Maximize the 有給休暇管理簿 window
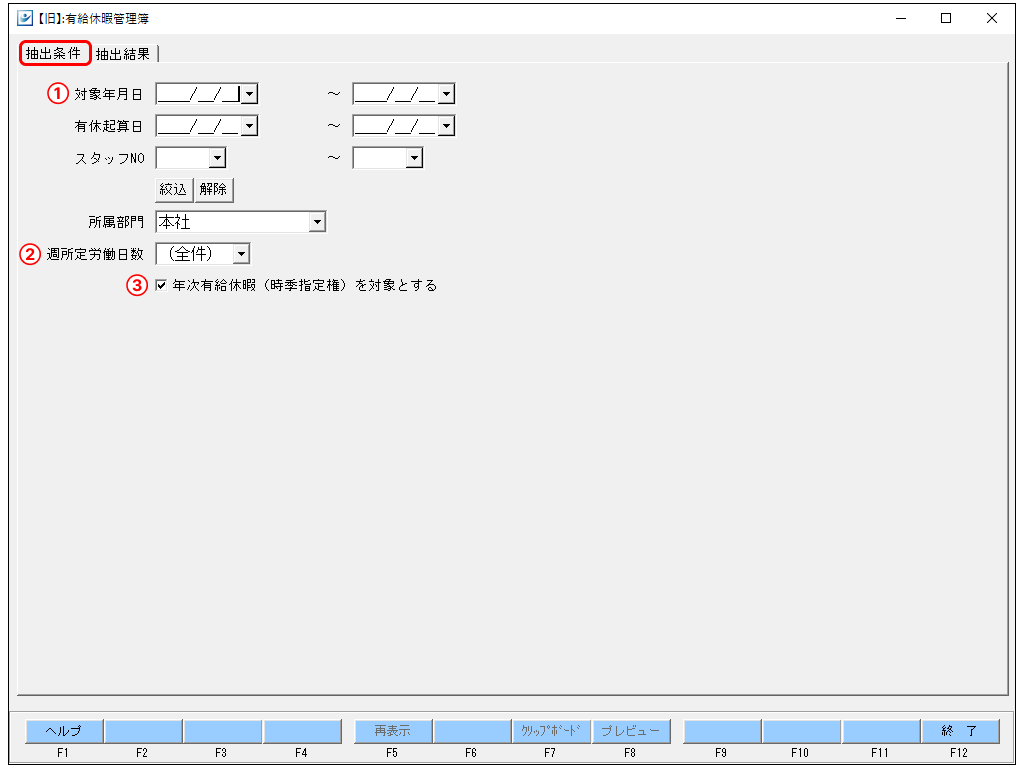1024x768 pixels. 946,18
